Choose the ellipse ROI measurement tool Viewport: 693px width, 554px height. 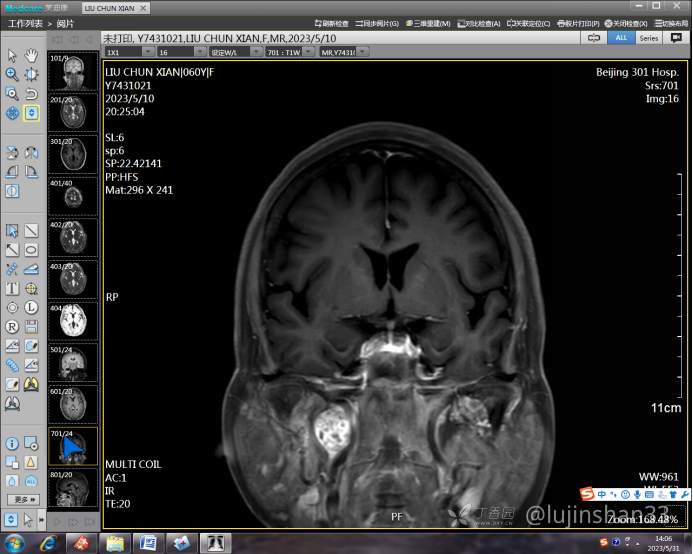tap(31, 250)
